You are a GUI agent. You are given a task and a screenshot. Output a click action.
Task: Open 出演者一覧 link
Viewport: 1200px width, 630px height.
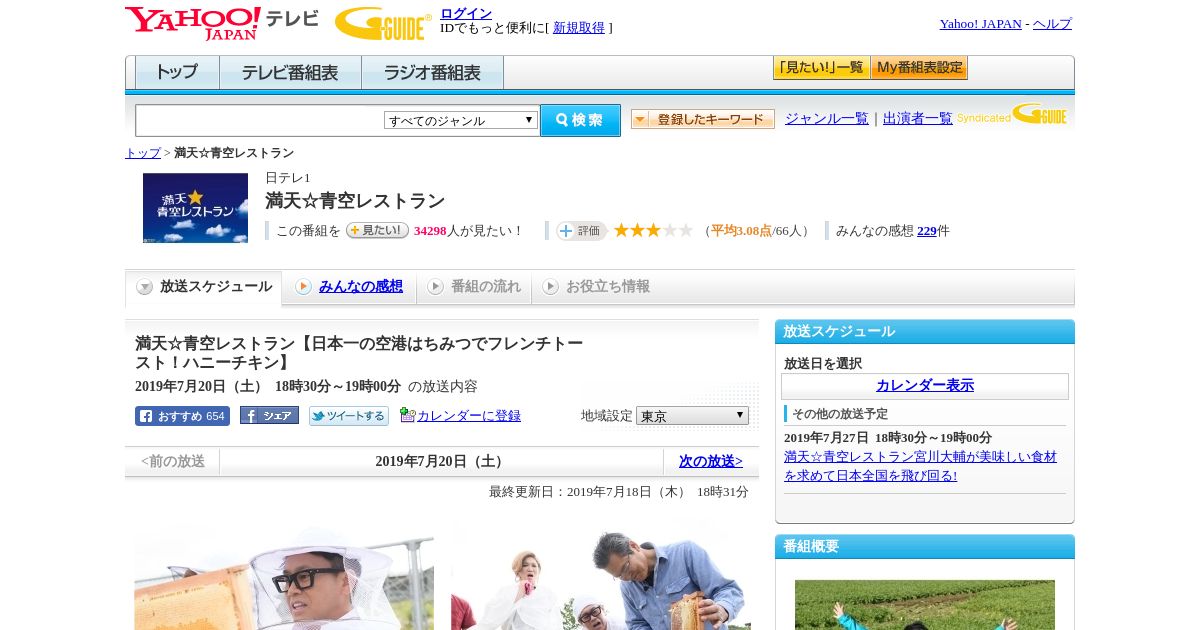(x=917, y=119)
